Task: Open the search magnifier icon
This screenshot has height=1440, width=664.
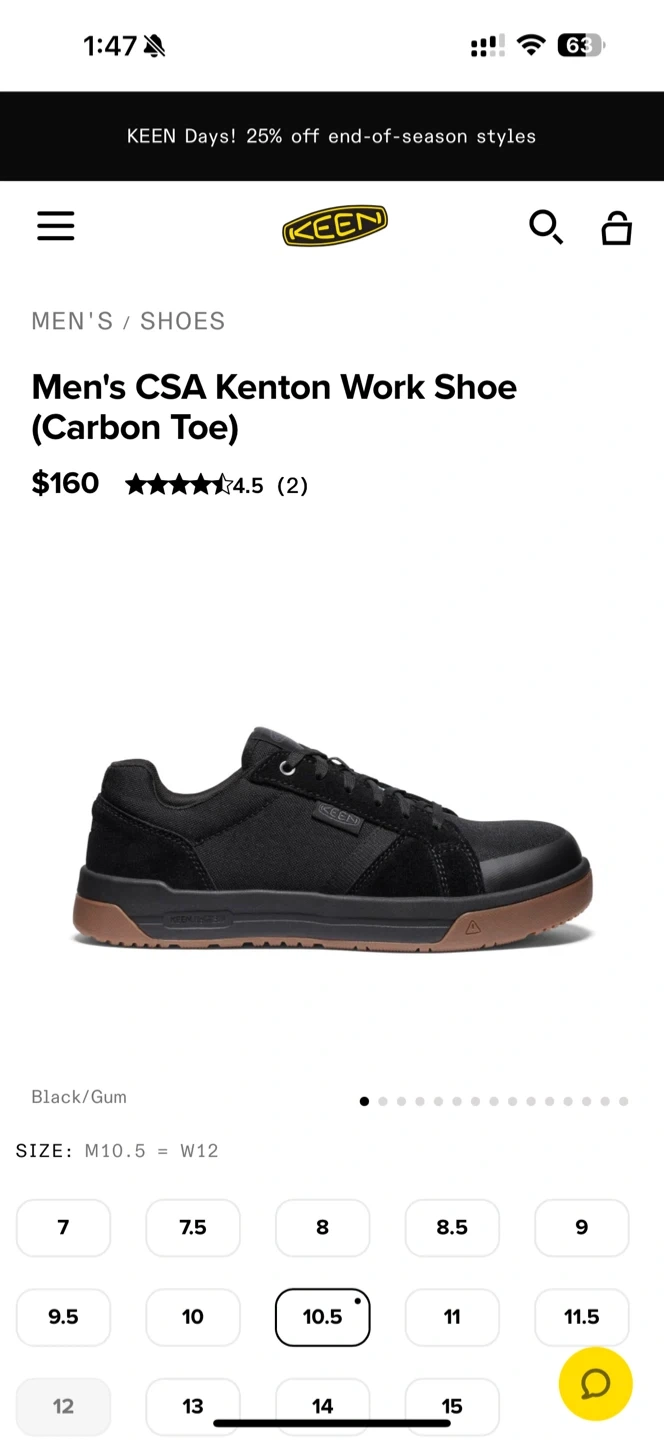Action: point(546,227)
